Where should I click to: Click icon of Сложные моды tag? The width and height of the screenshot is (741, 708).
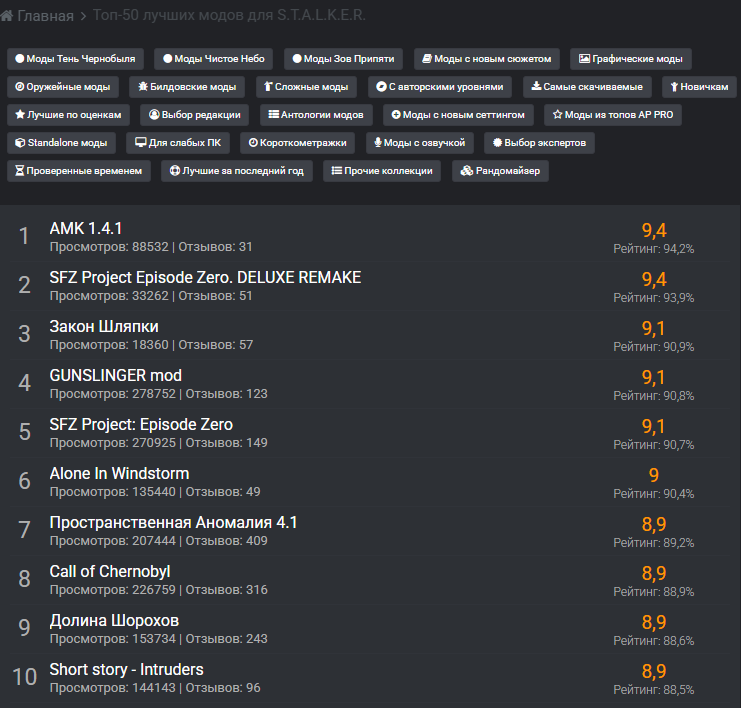tap(268, 86)
